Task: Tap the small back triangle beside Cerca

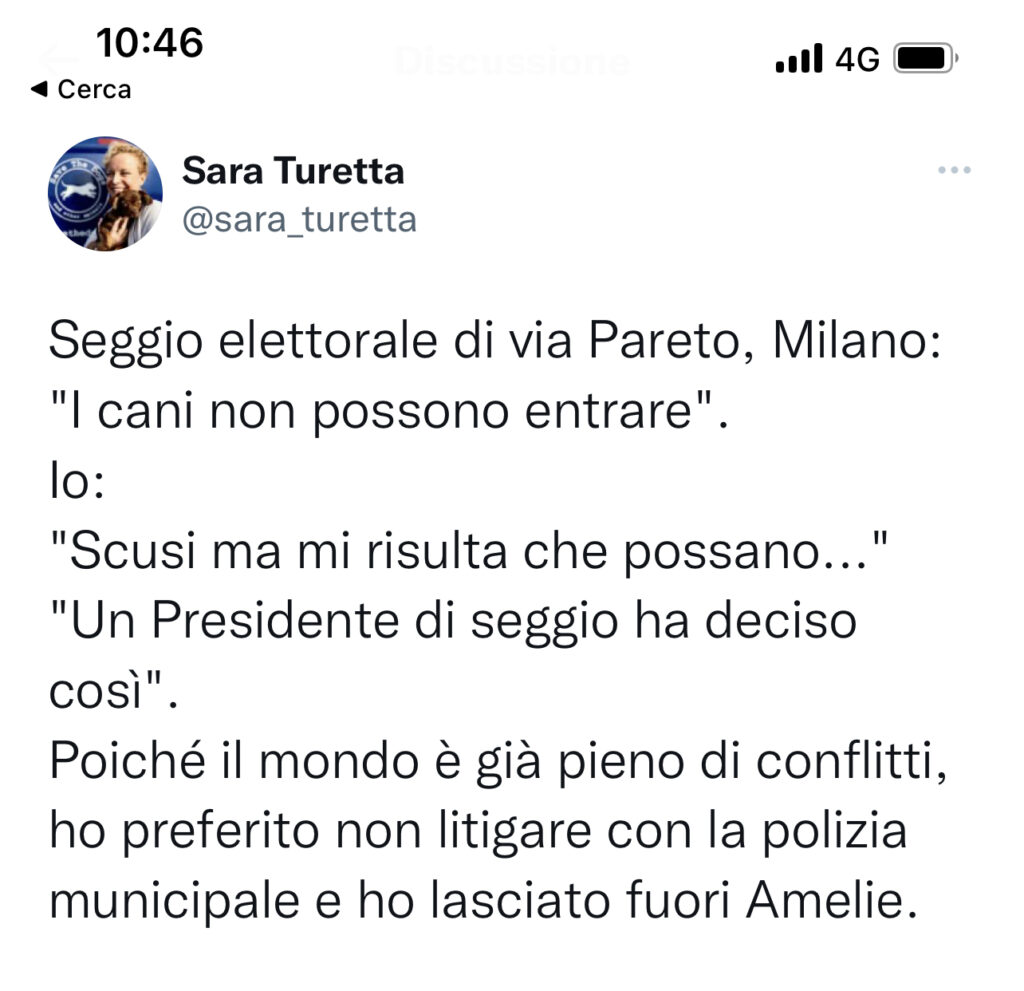Action: pyautogui.click(x=39, y=88)
